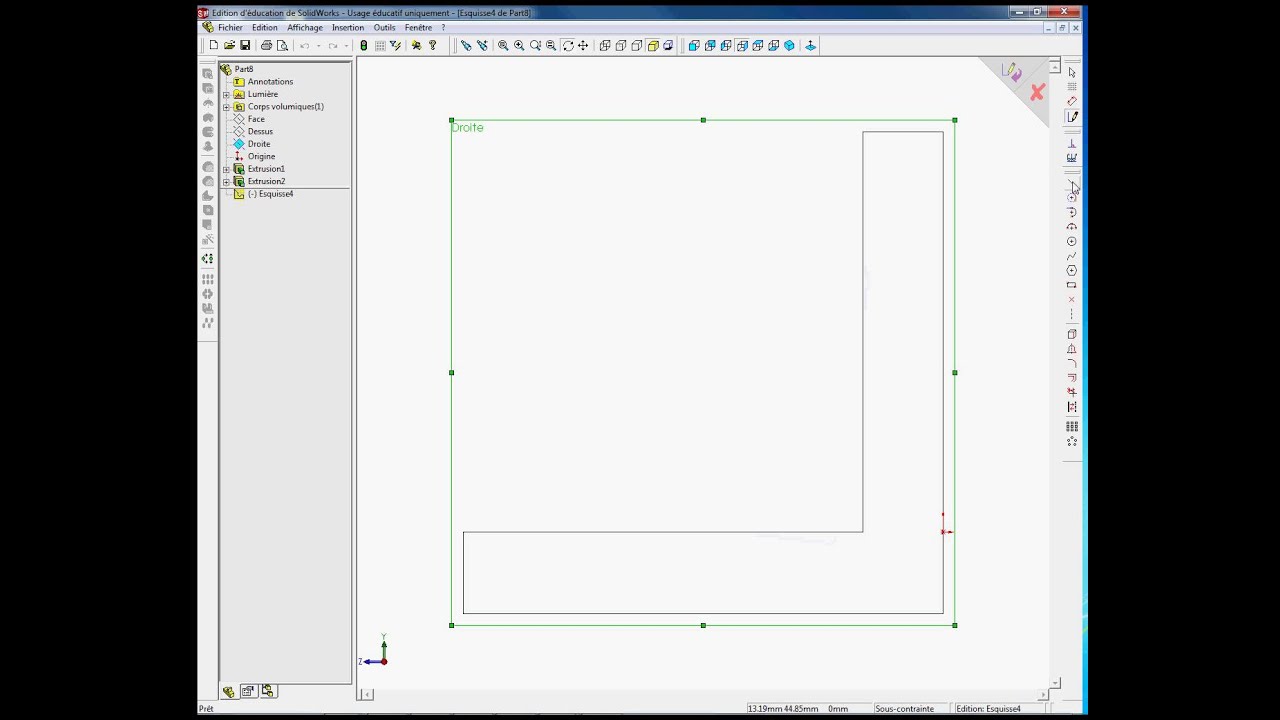Select the Isometric view blue cube icon
The image size is (1280, 720).
point(789,45)
